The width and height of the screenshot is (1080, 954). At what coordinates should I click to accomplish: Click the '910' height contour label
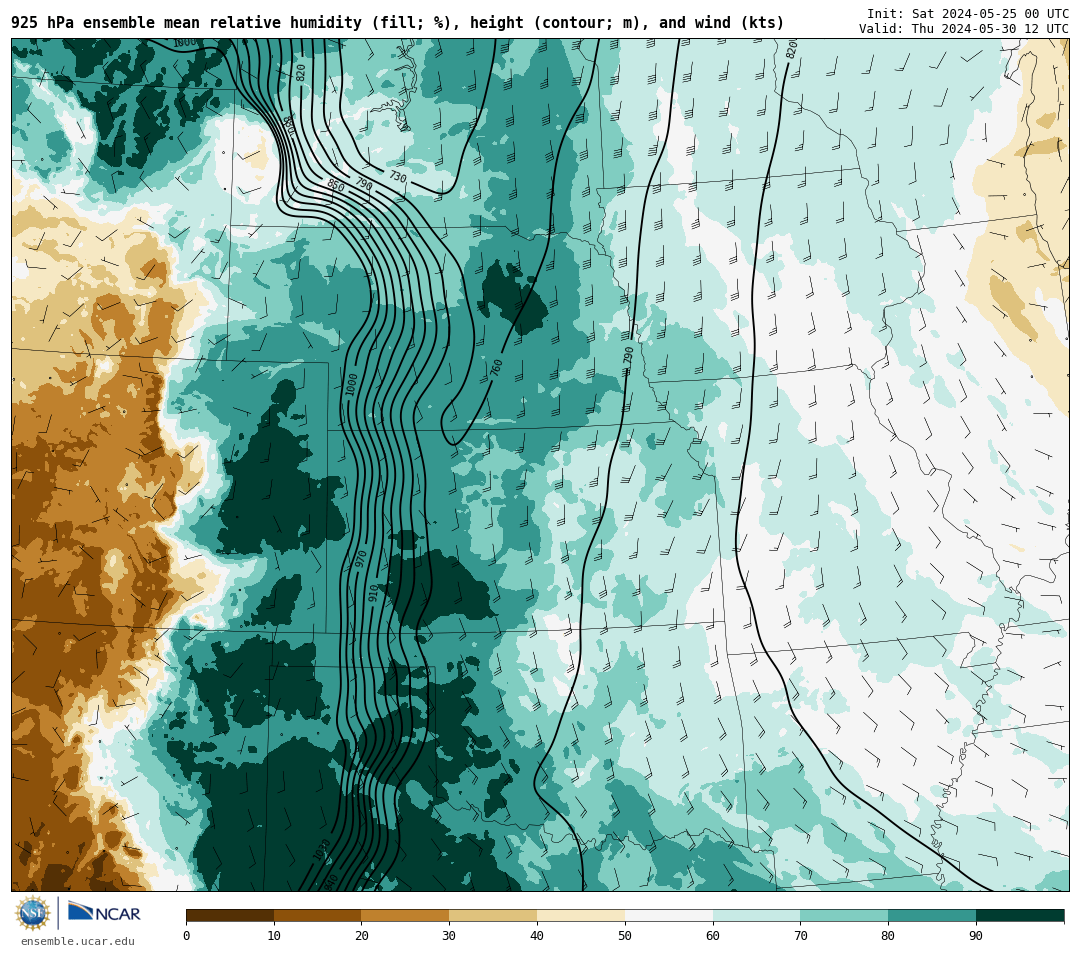pos(373,593)
